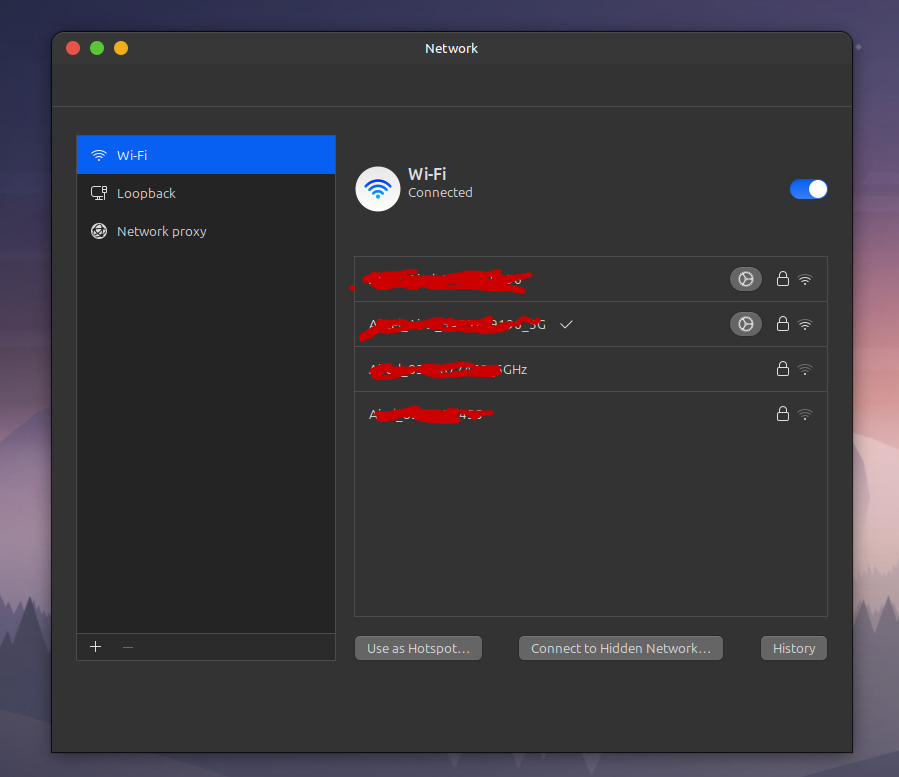The image size is (899, 777).
Task: Select the last network in list
Action: (x=591, y=414)
